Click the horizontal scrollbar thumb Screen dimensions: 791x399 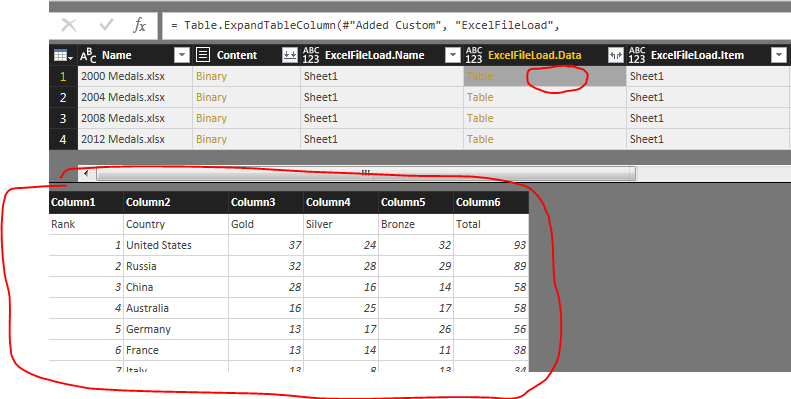point(366,174)
